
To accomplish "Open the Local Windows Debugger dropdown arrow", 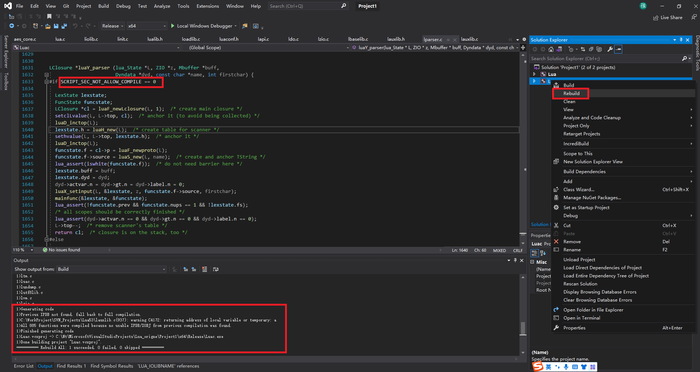I will point(235,26).
